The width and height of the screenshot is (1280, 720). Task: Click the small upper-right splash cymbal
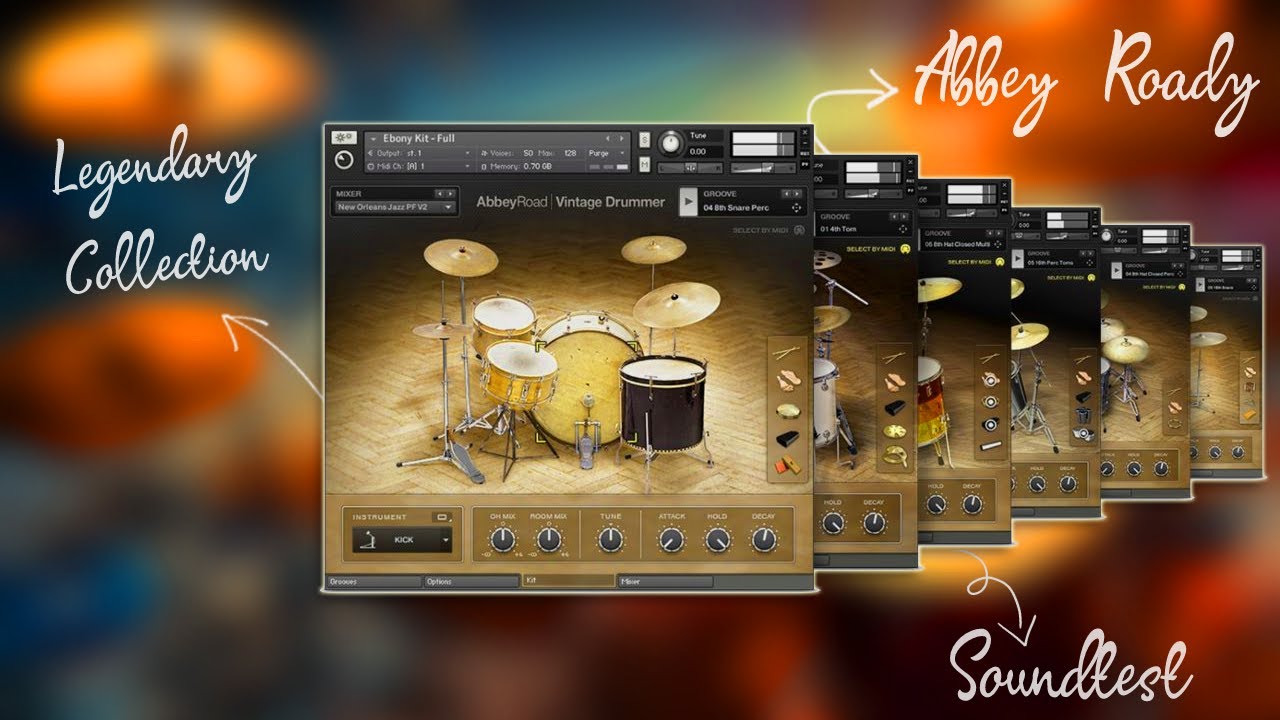653,249
